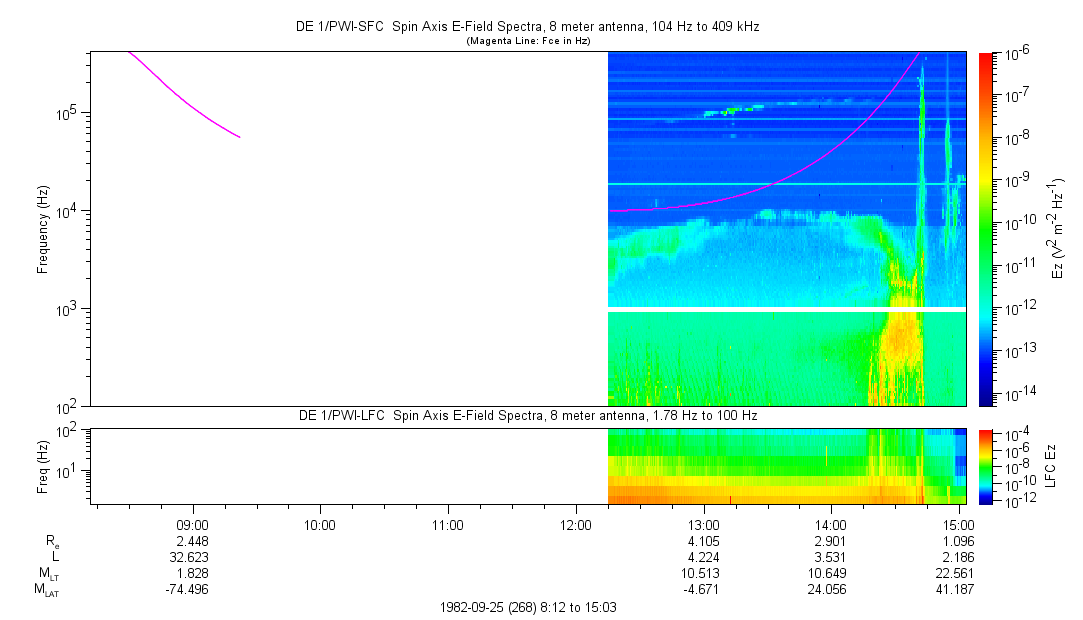Select the 13:00 time tick label
This screenshot has width=1083, height=620.
pos(704,524)
